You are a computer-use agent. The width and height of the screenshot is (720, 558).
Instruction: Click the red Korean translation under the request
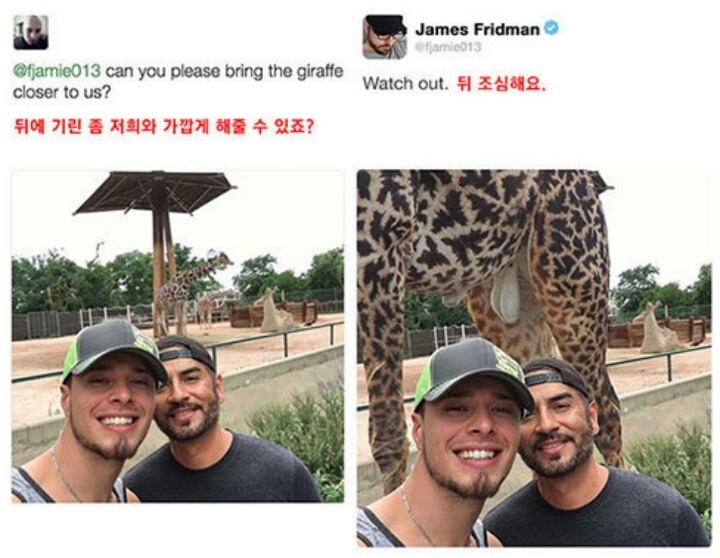(x=164, y=126)
